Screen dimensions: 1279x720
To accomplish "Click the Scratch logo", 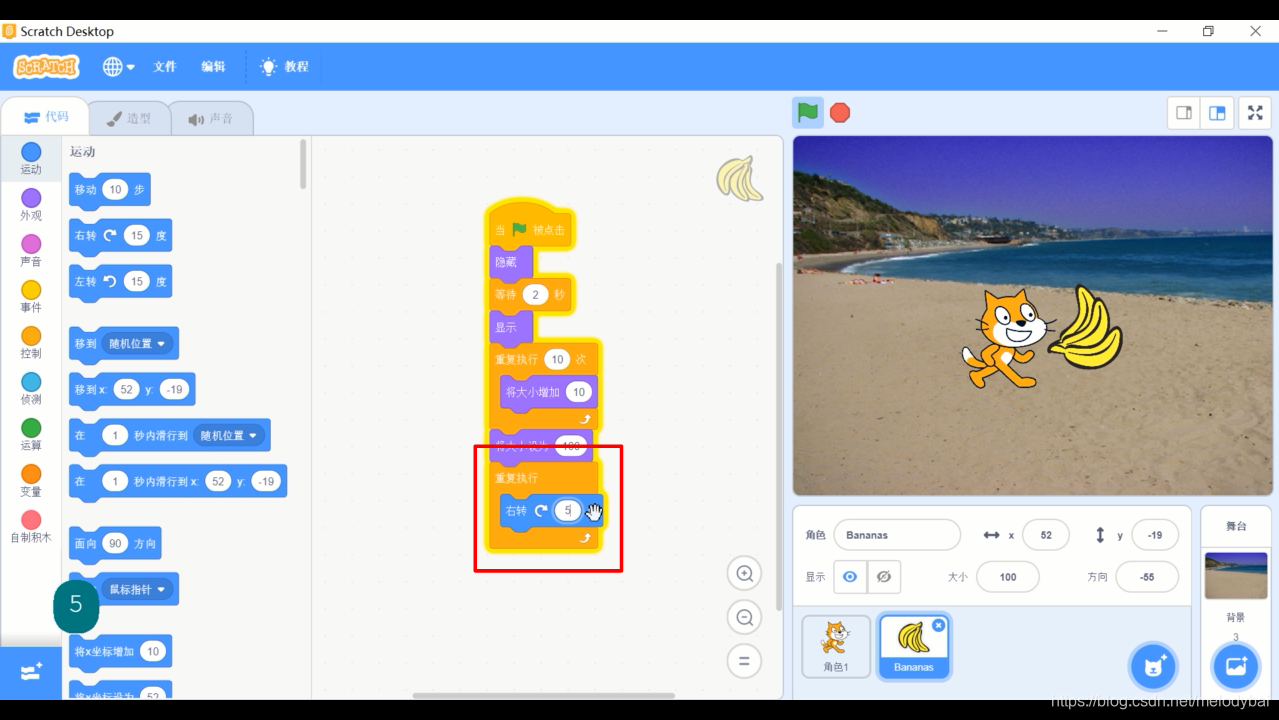I will point(46,67).
